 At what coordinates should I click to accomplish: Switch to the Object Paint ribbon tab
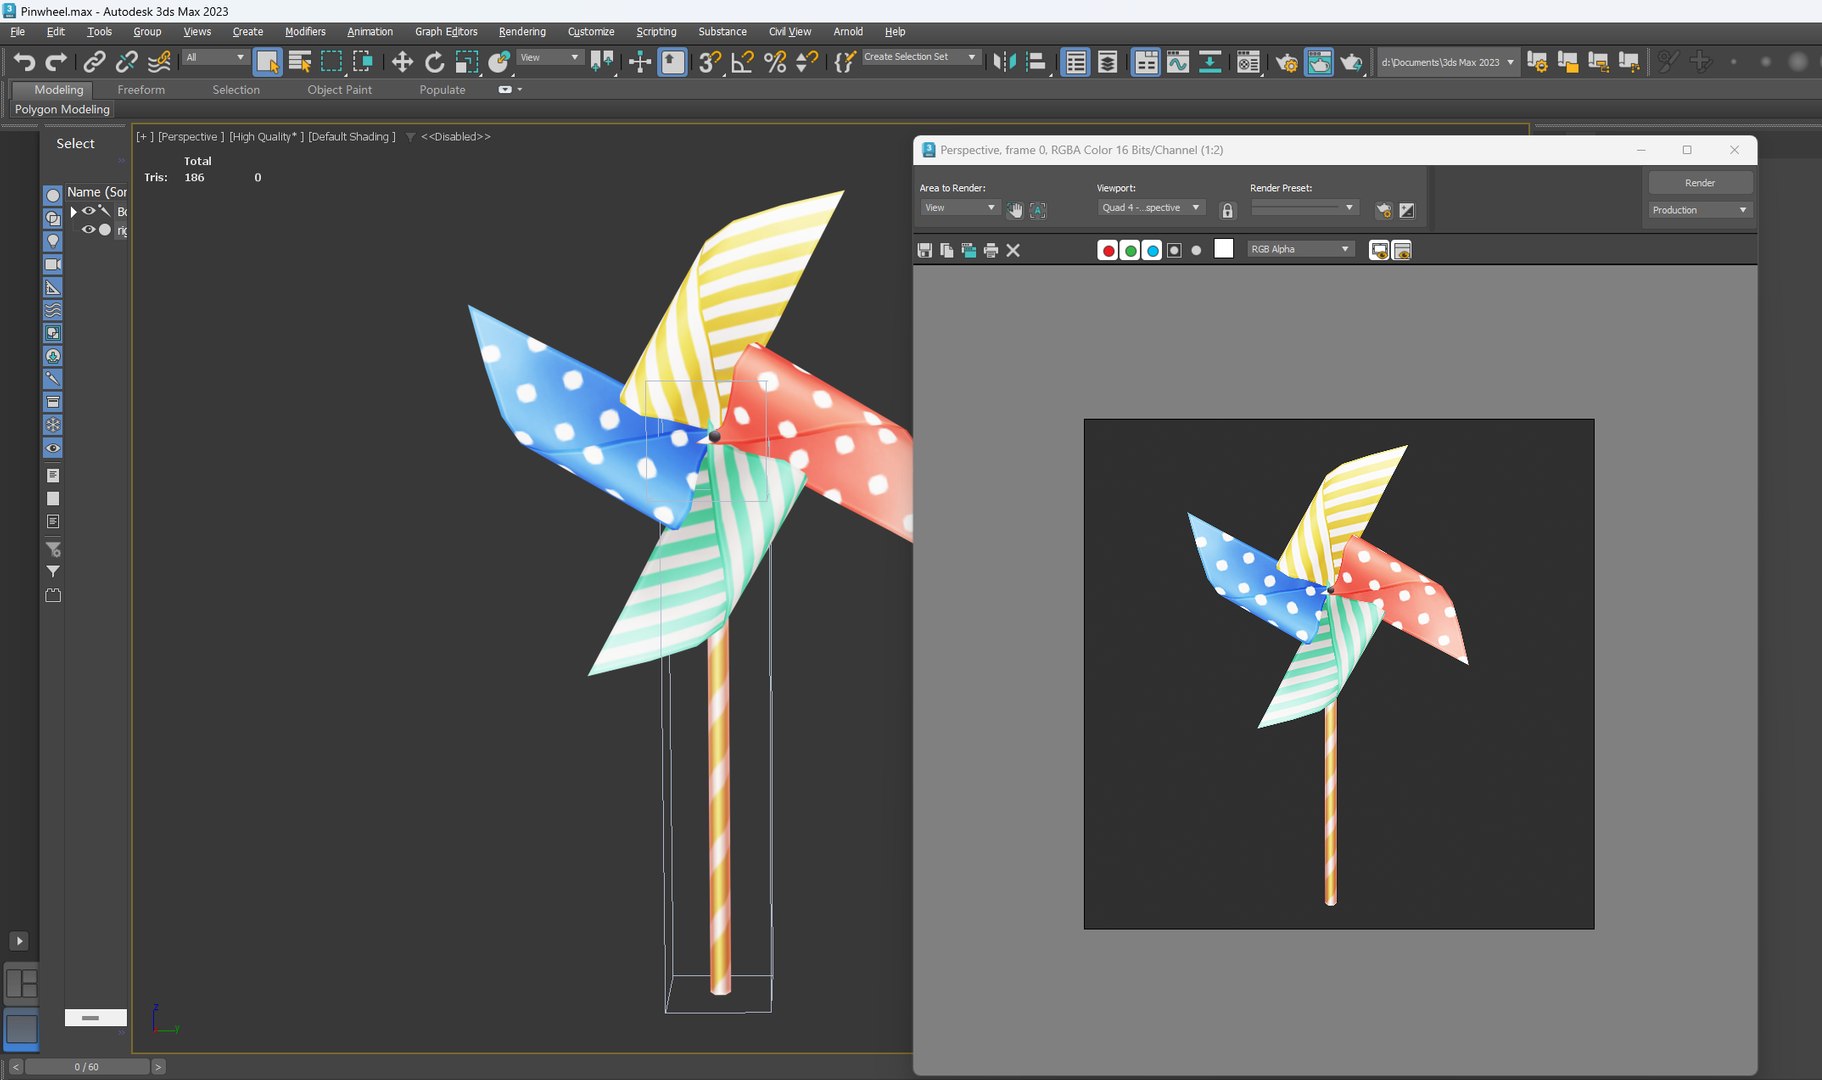339,90
